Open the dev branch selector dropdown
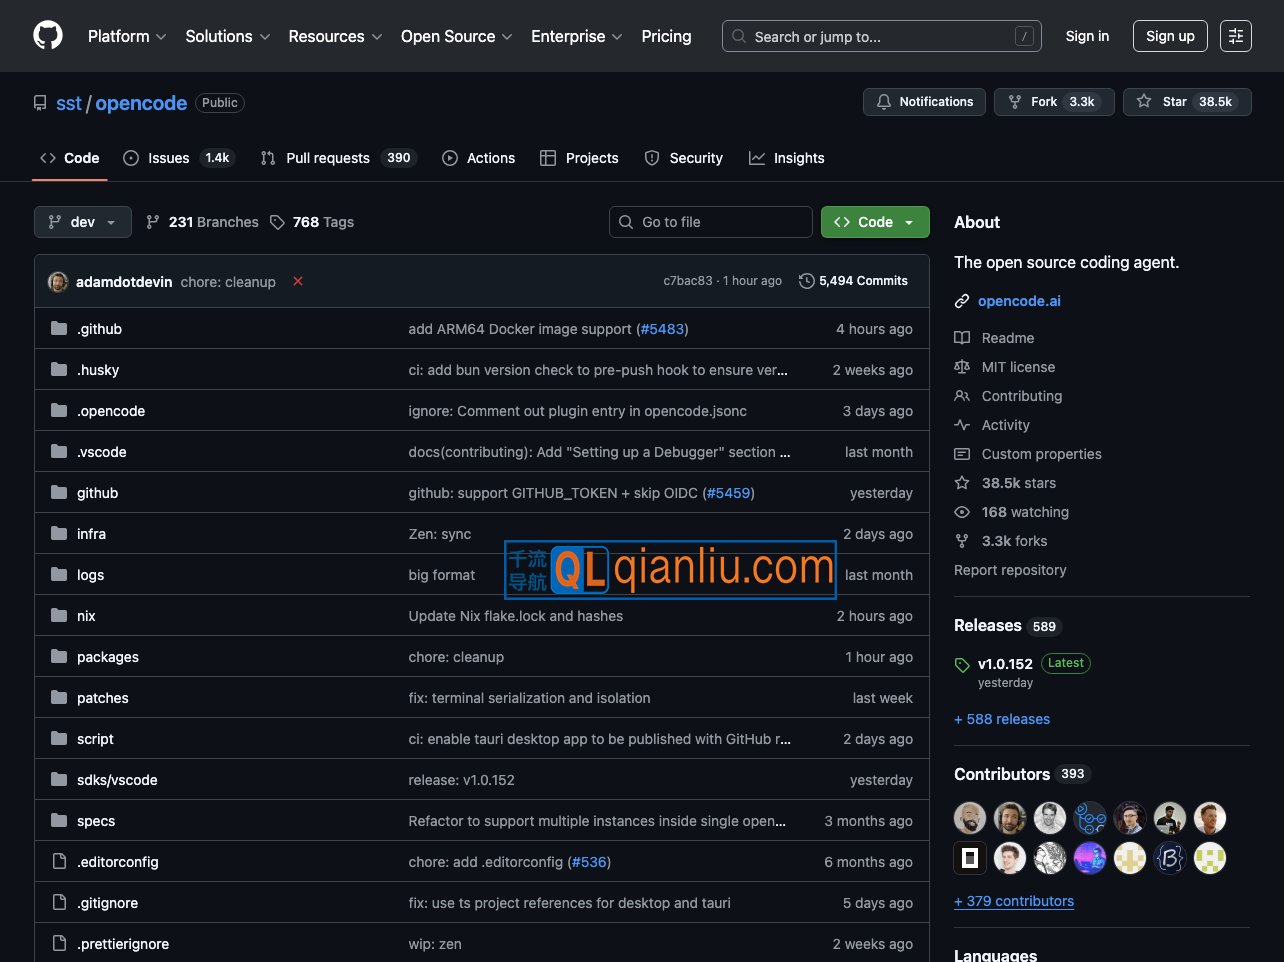1284x962 pixels. click(x=83, y=222)
